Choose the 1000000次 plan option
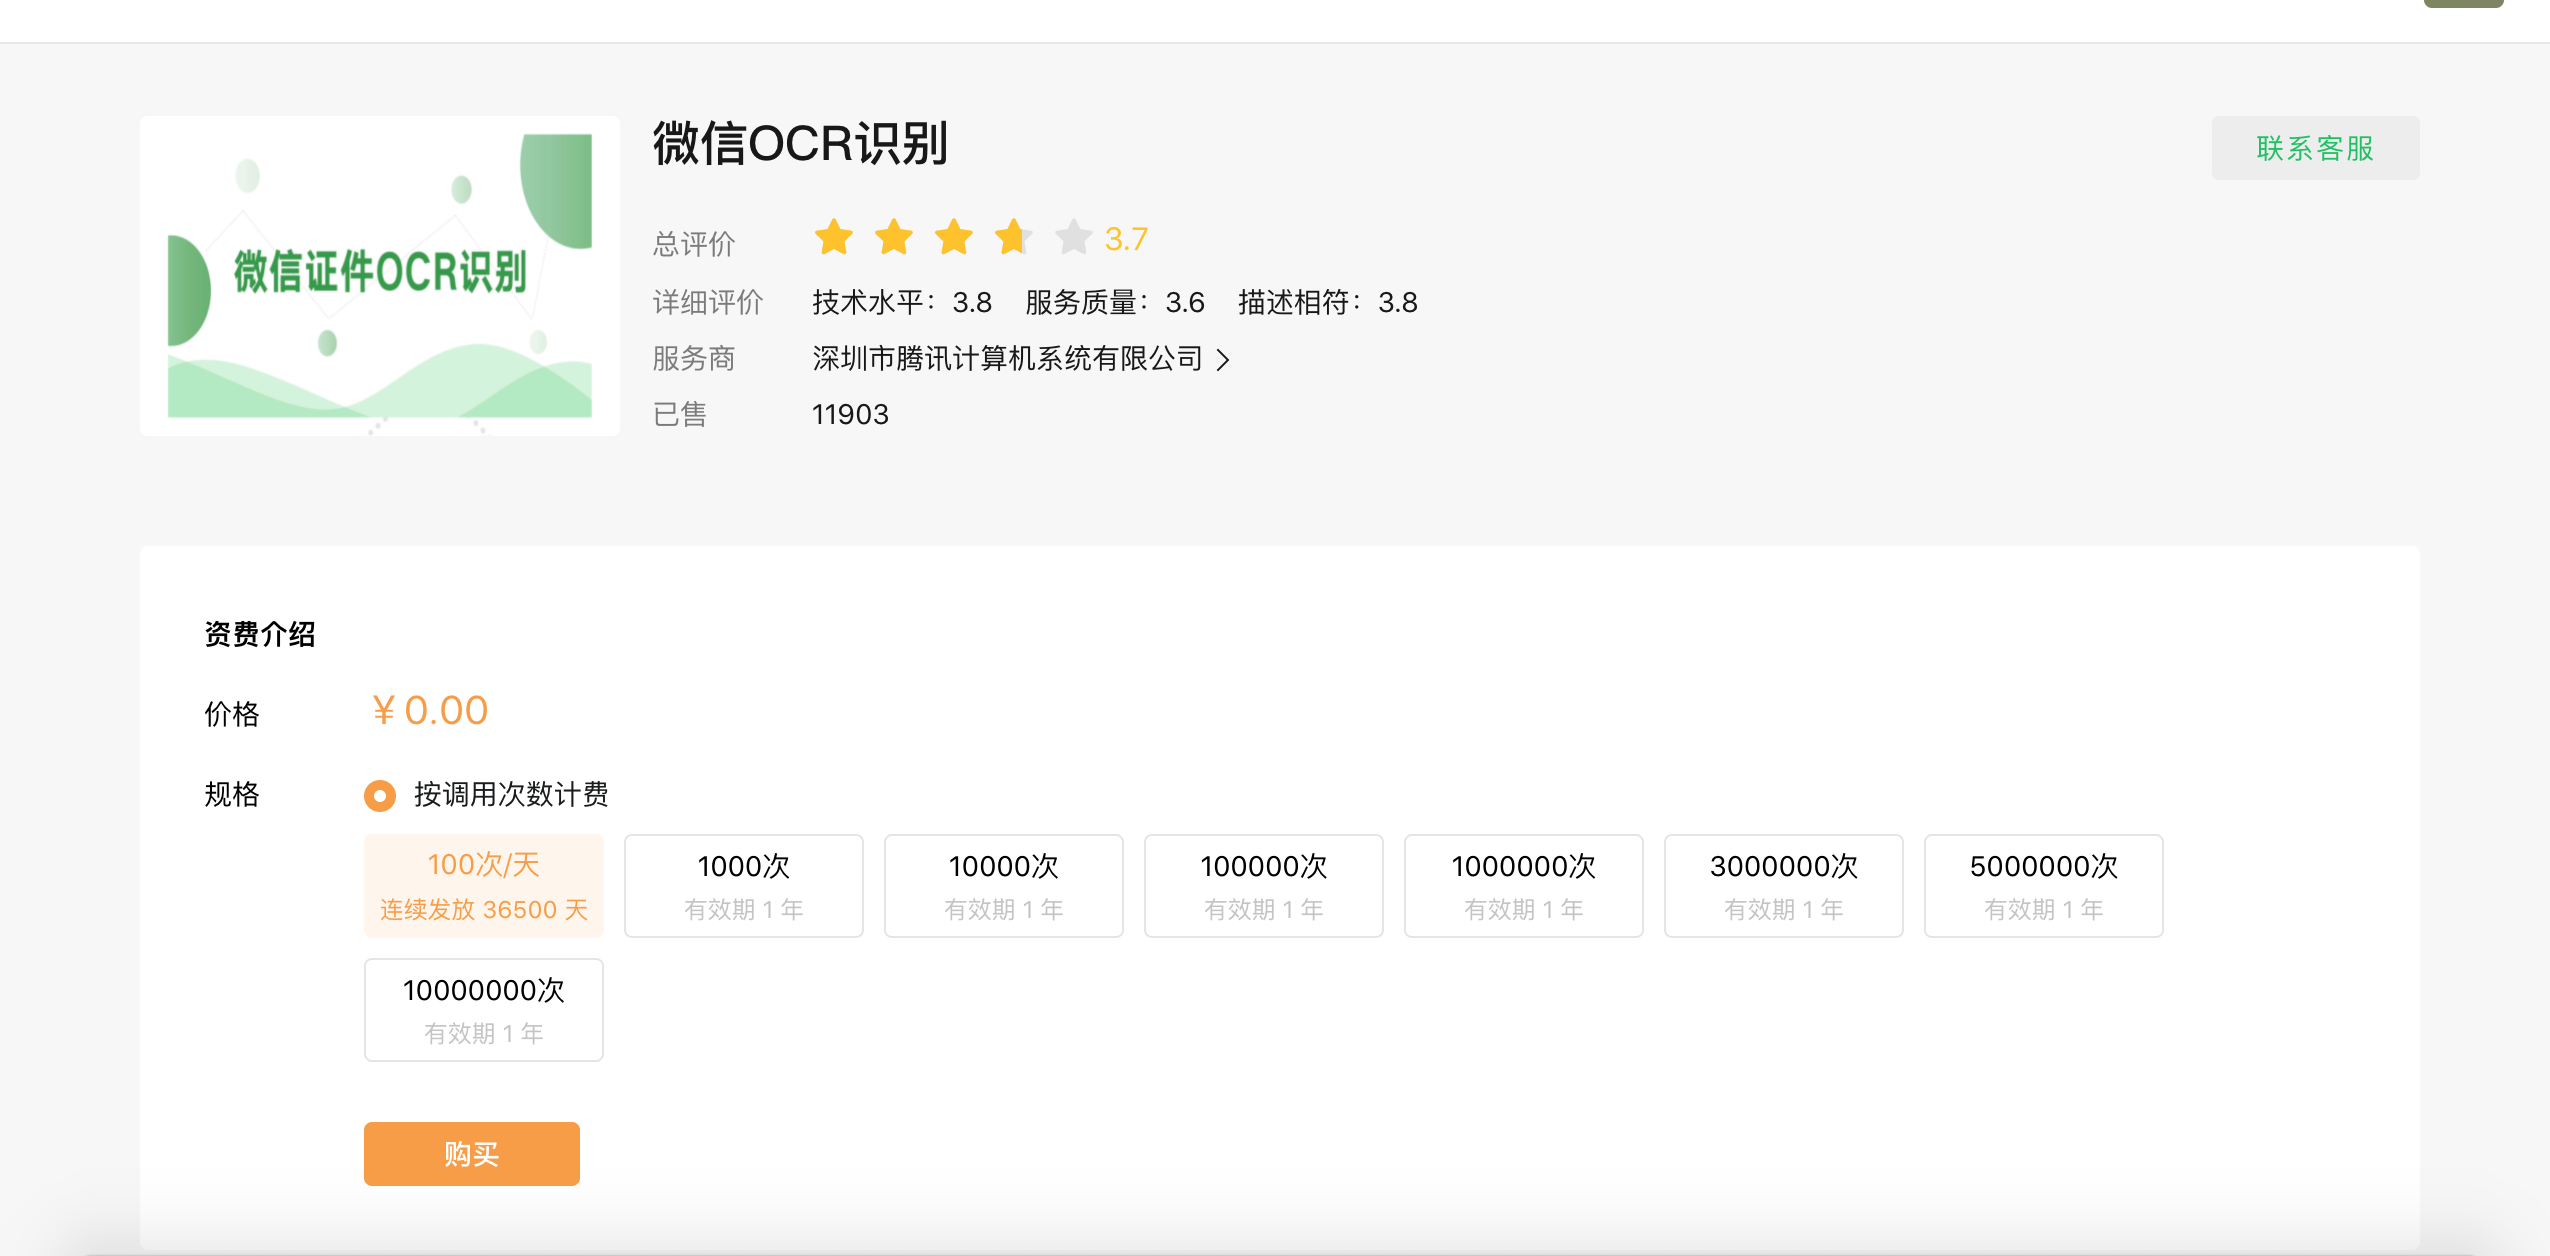Viewport: 2550px width, 1256px height. coord(1524,886)
